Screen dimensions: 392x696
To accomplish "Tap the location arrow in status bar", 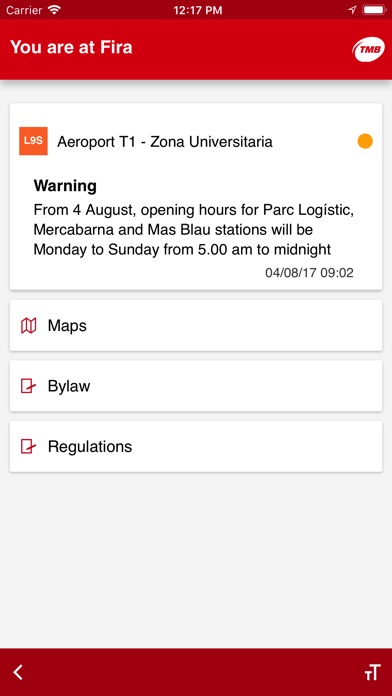I will 352,10.
